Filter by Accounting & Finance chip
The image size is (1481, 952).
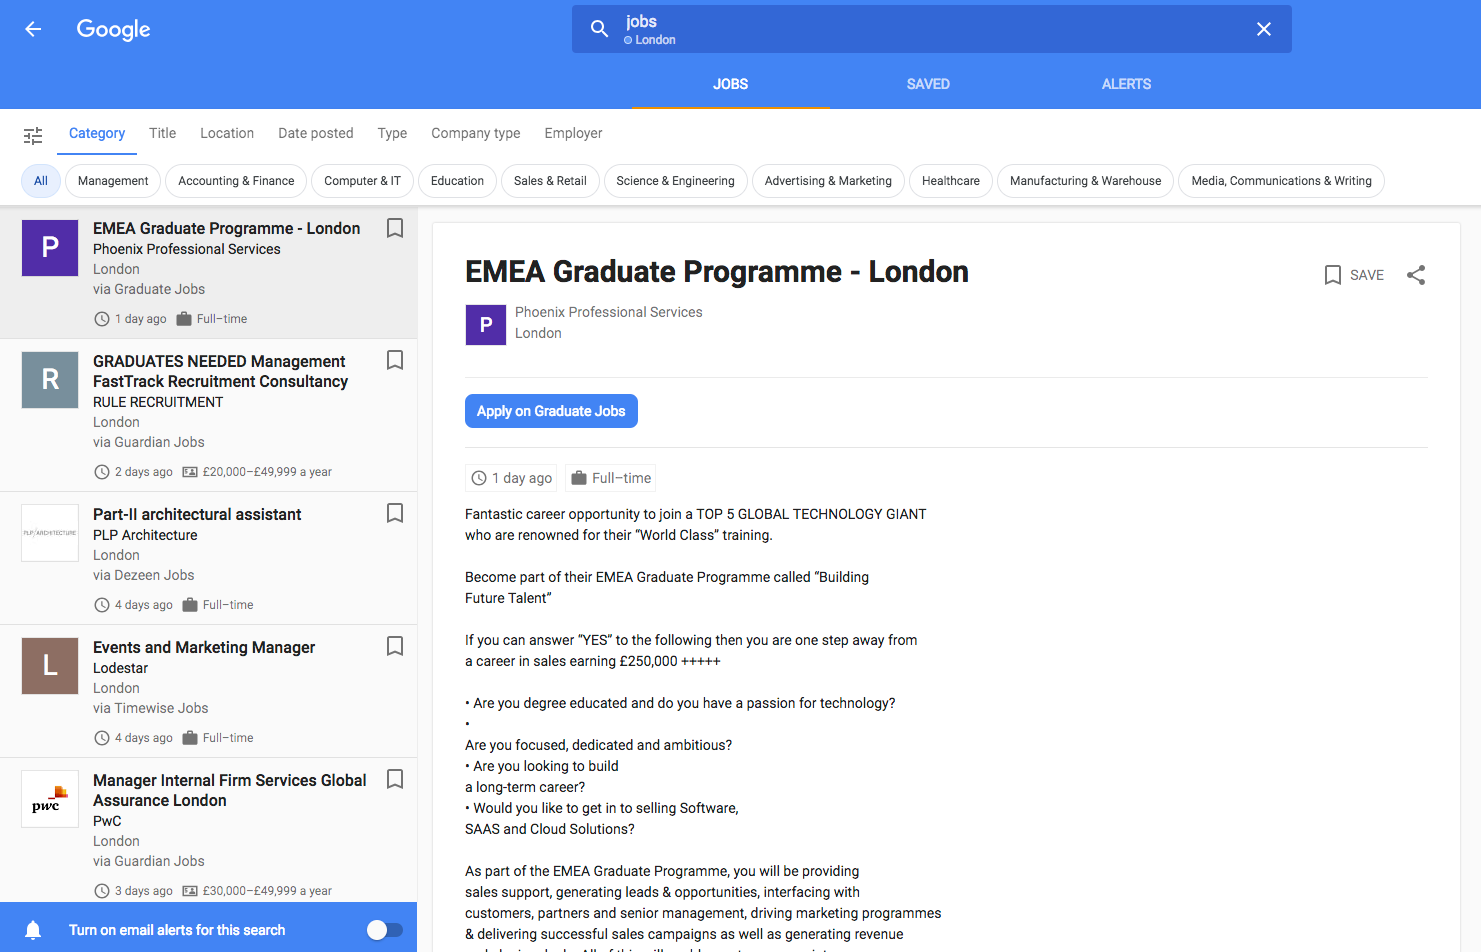tap(236, 181)
